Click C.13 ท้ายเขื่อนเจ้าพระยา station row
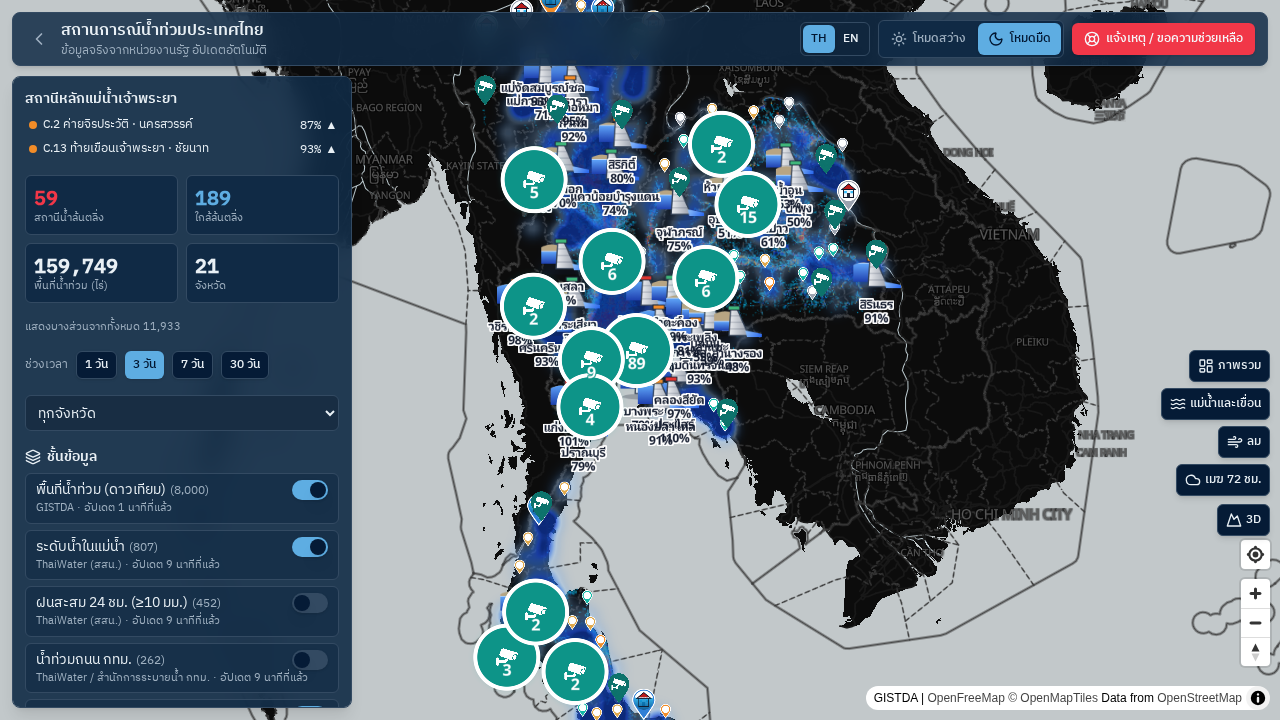Viewport: 1280px width, 720px height. 182,149
